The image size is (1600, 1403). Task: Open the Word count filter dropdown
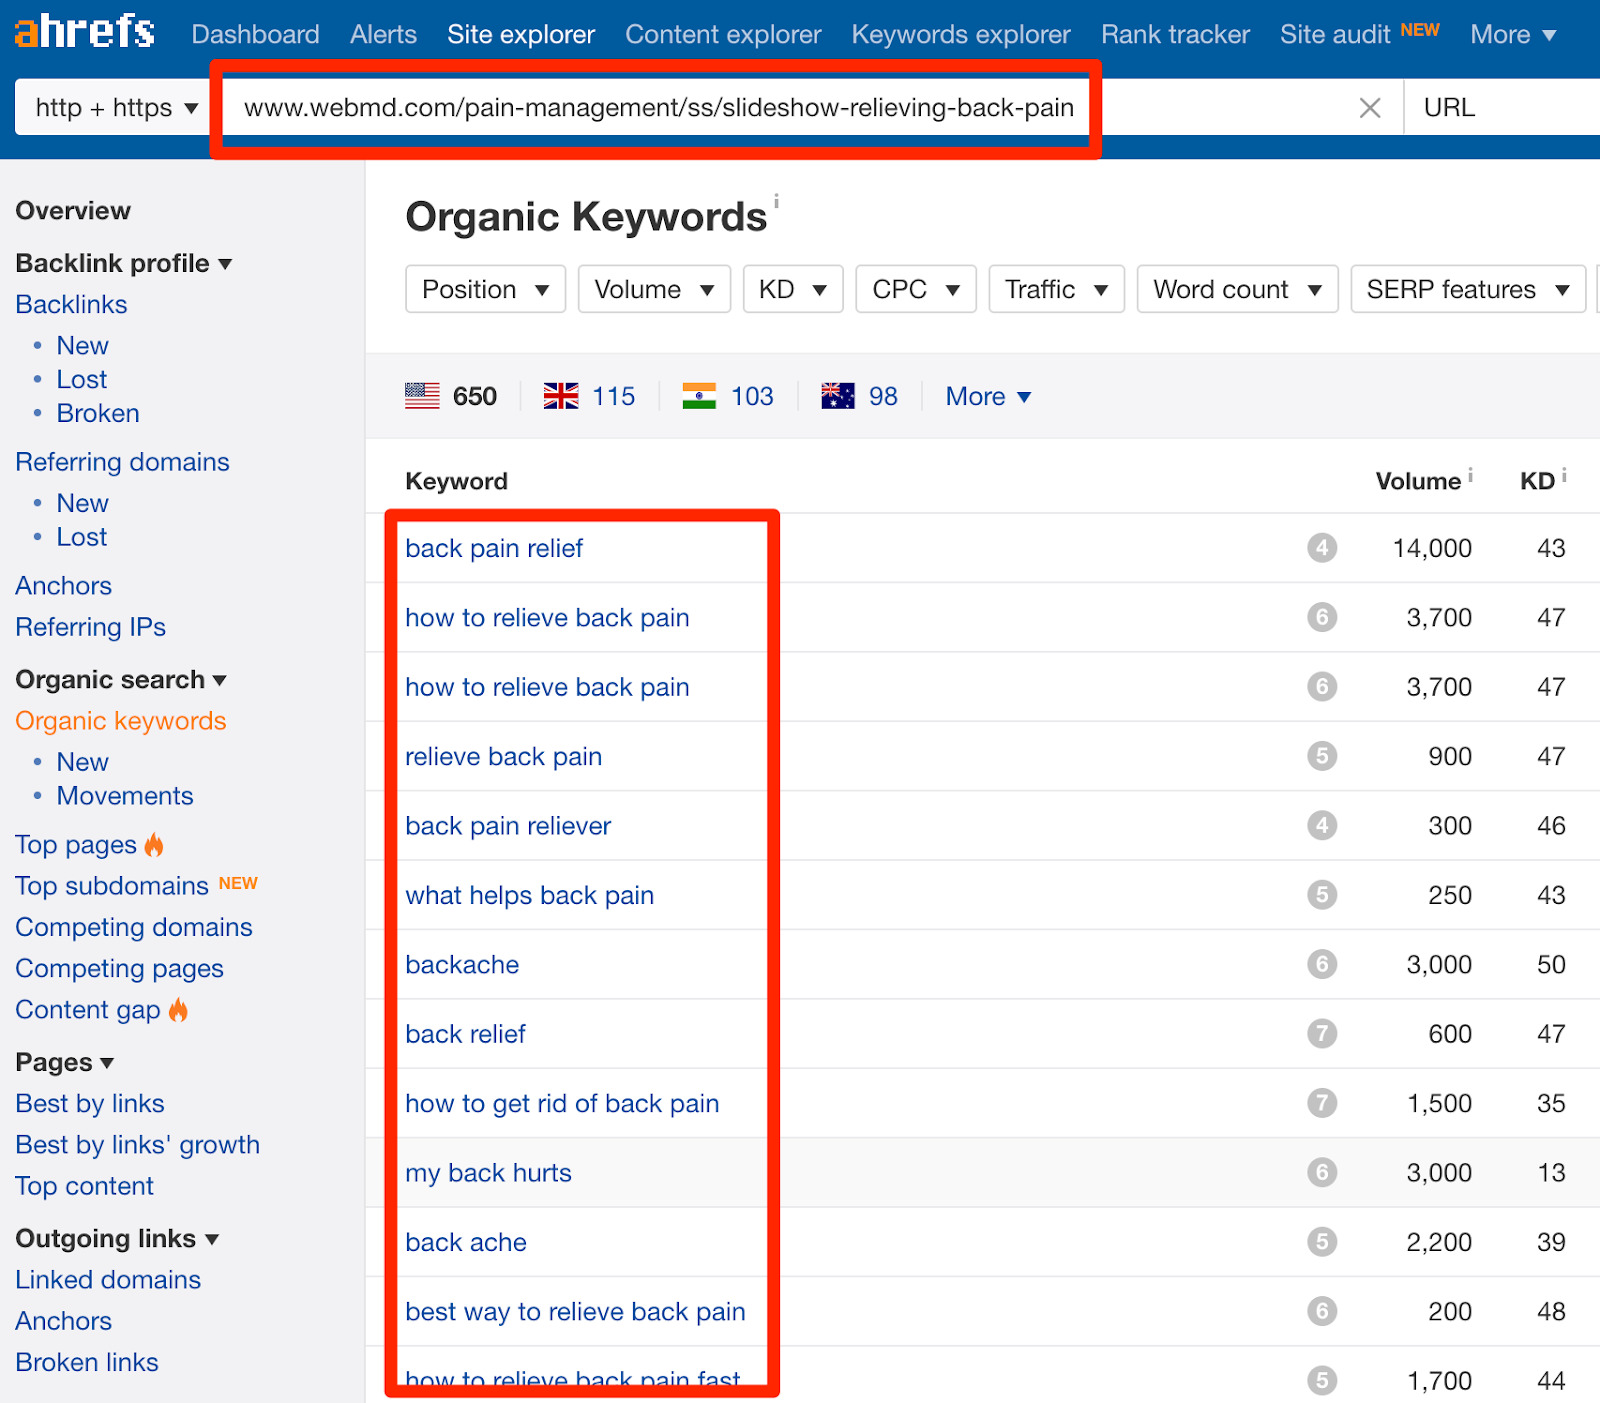[1238, 289]
